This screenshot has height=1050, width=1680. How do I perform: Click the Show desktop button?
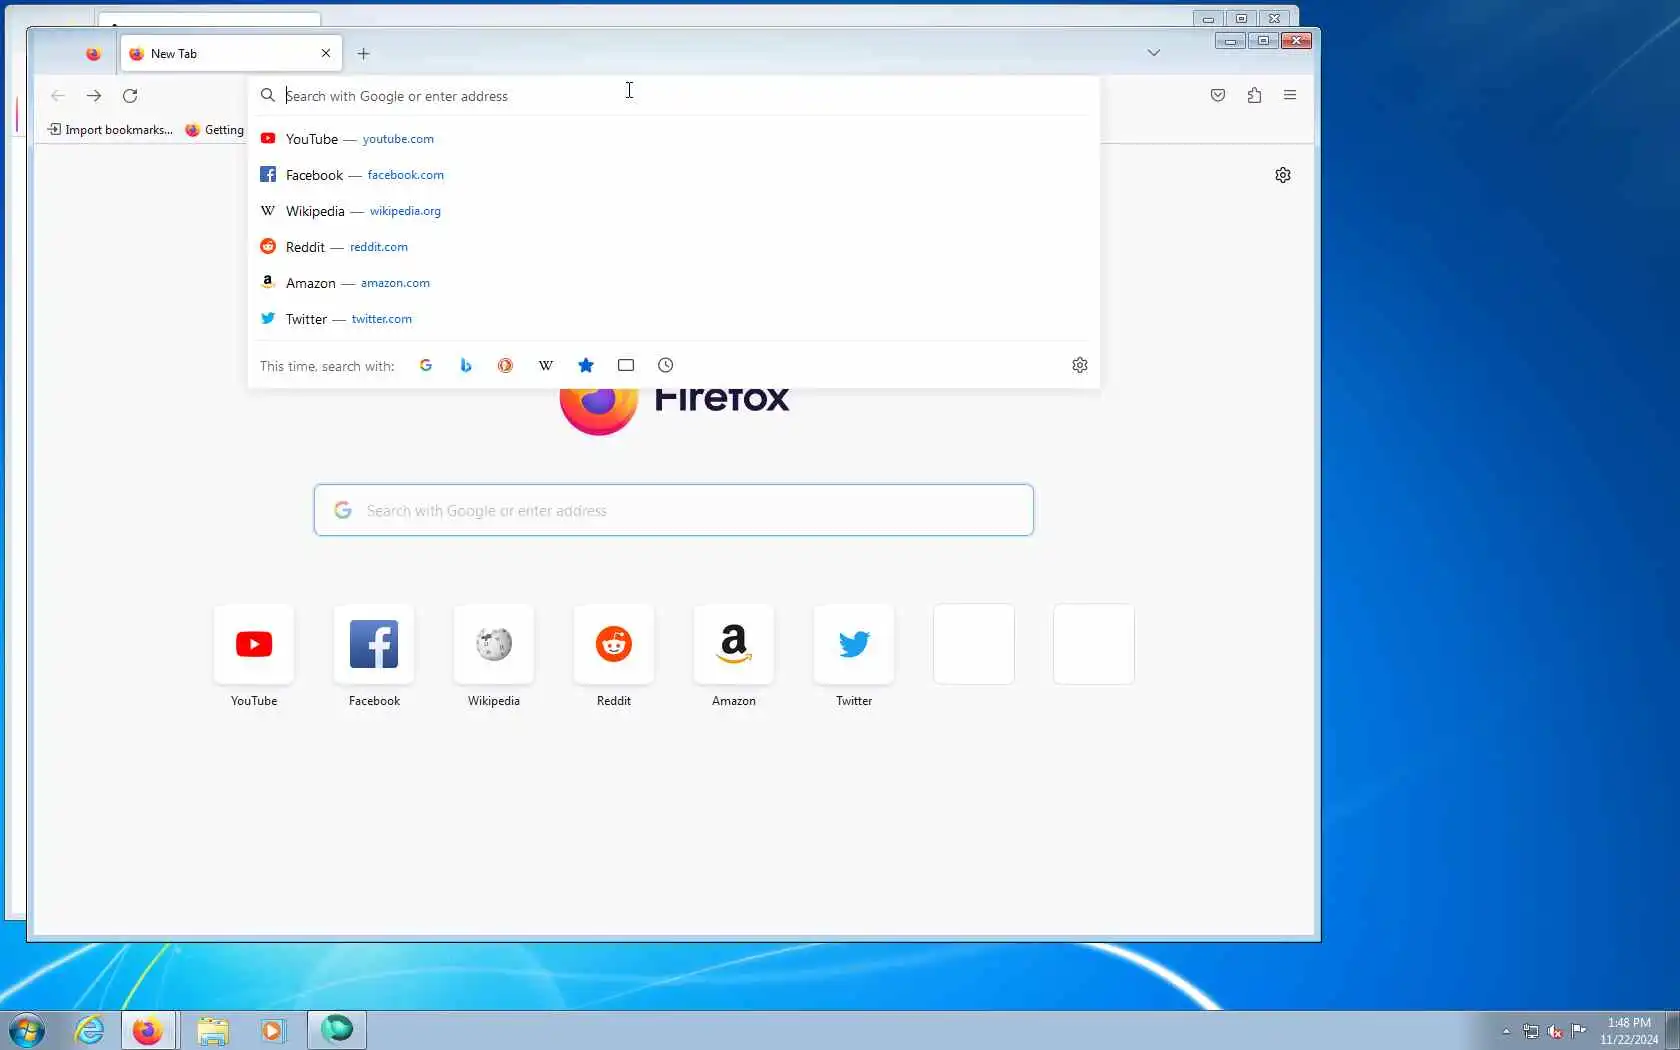click(1672, 1031)
